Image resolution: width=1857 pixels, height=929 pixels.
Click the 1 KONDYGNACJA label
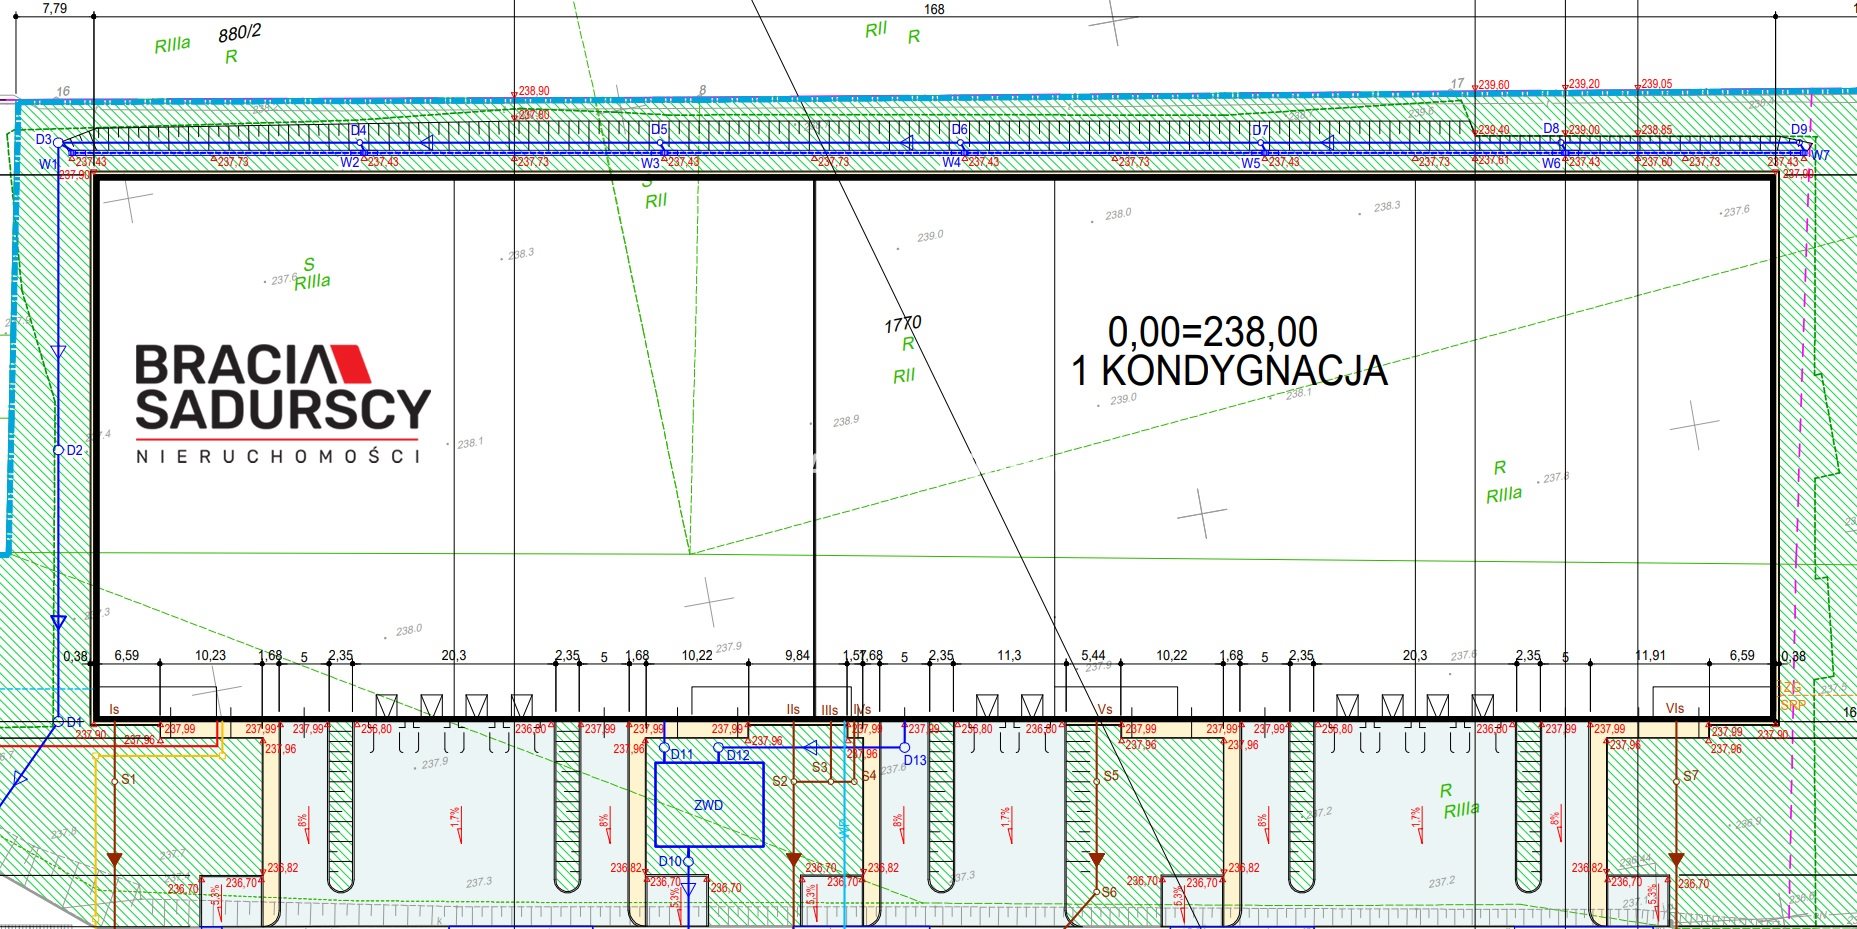[x=1229, y=371]
